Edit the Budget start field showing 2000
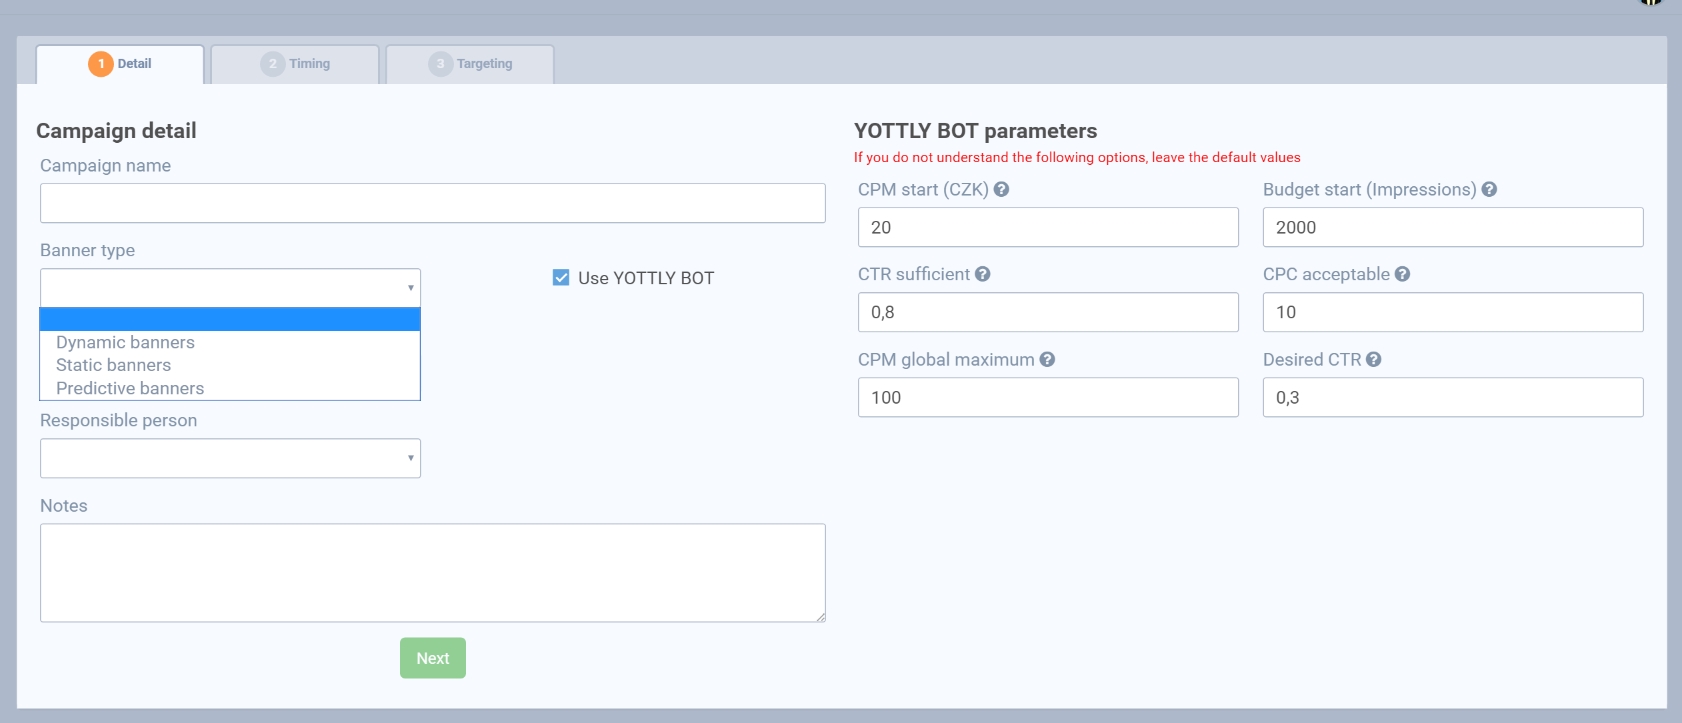Image resolution: width=1682 pixels, height=723 pixels. click(x=1453, y=227)
